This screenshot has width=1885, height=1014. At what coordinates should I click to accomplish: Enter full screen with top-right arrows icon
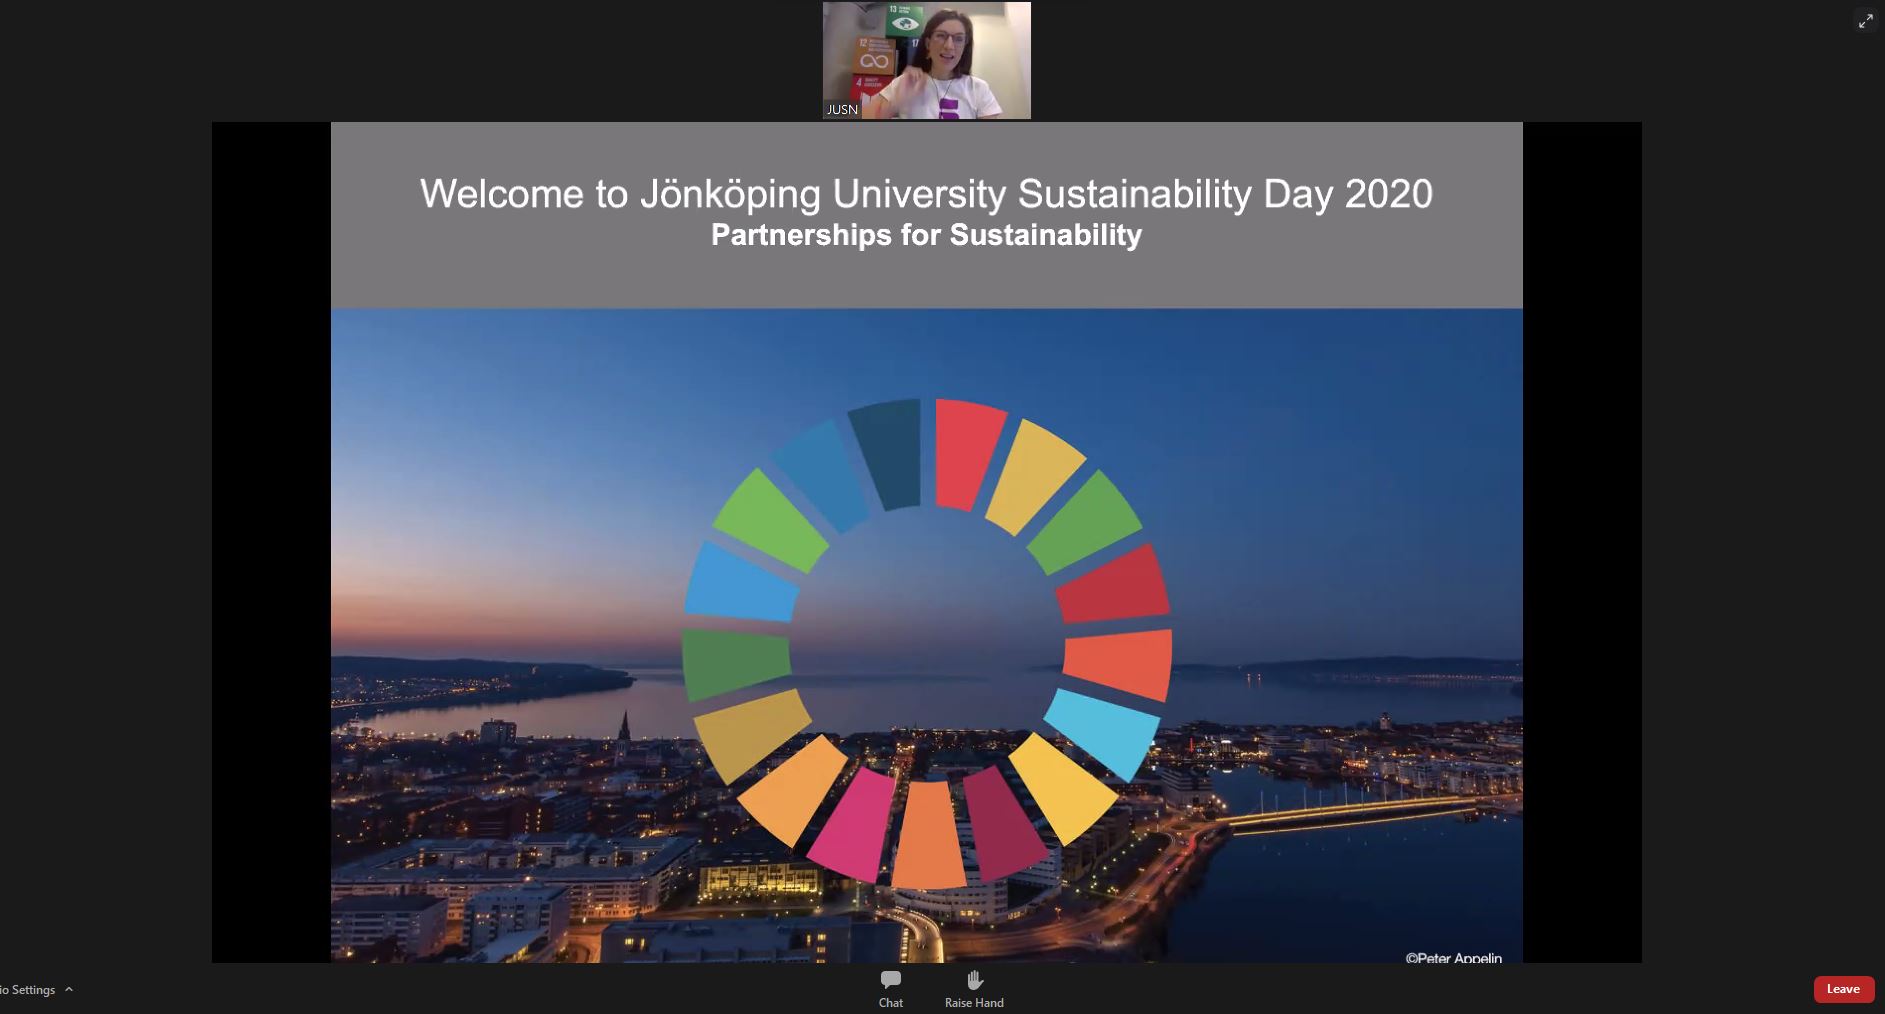pos(1865,21)
